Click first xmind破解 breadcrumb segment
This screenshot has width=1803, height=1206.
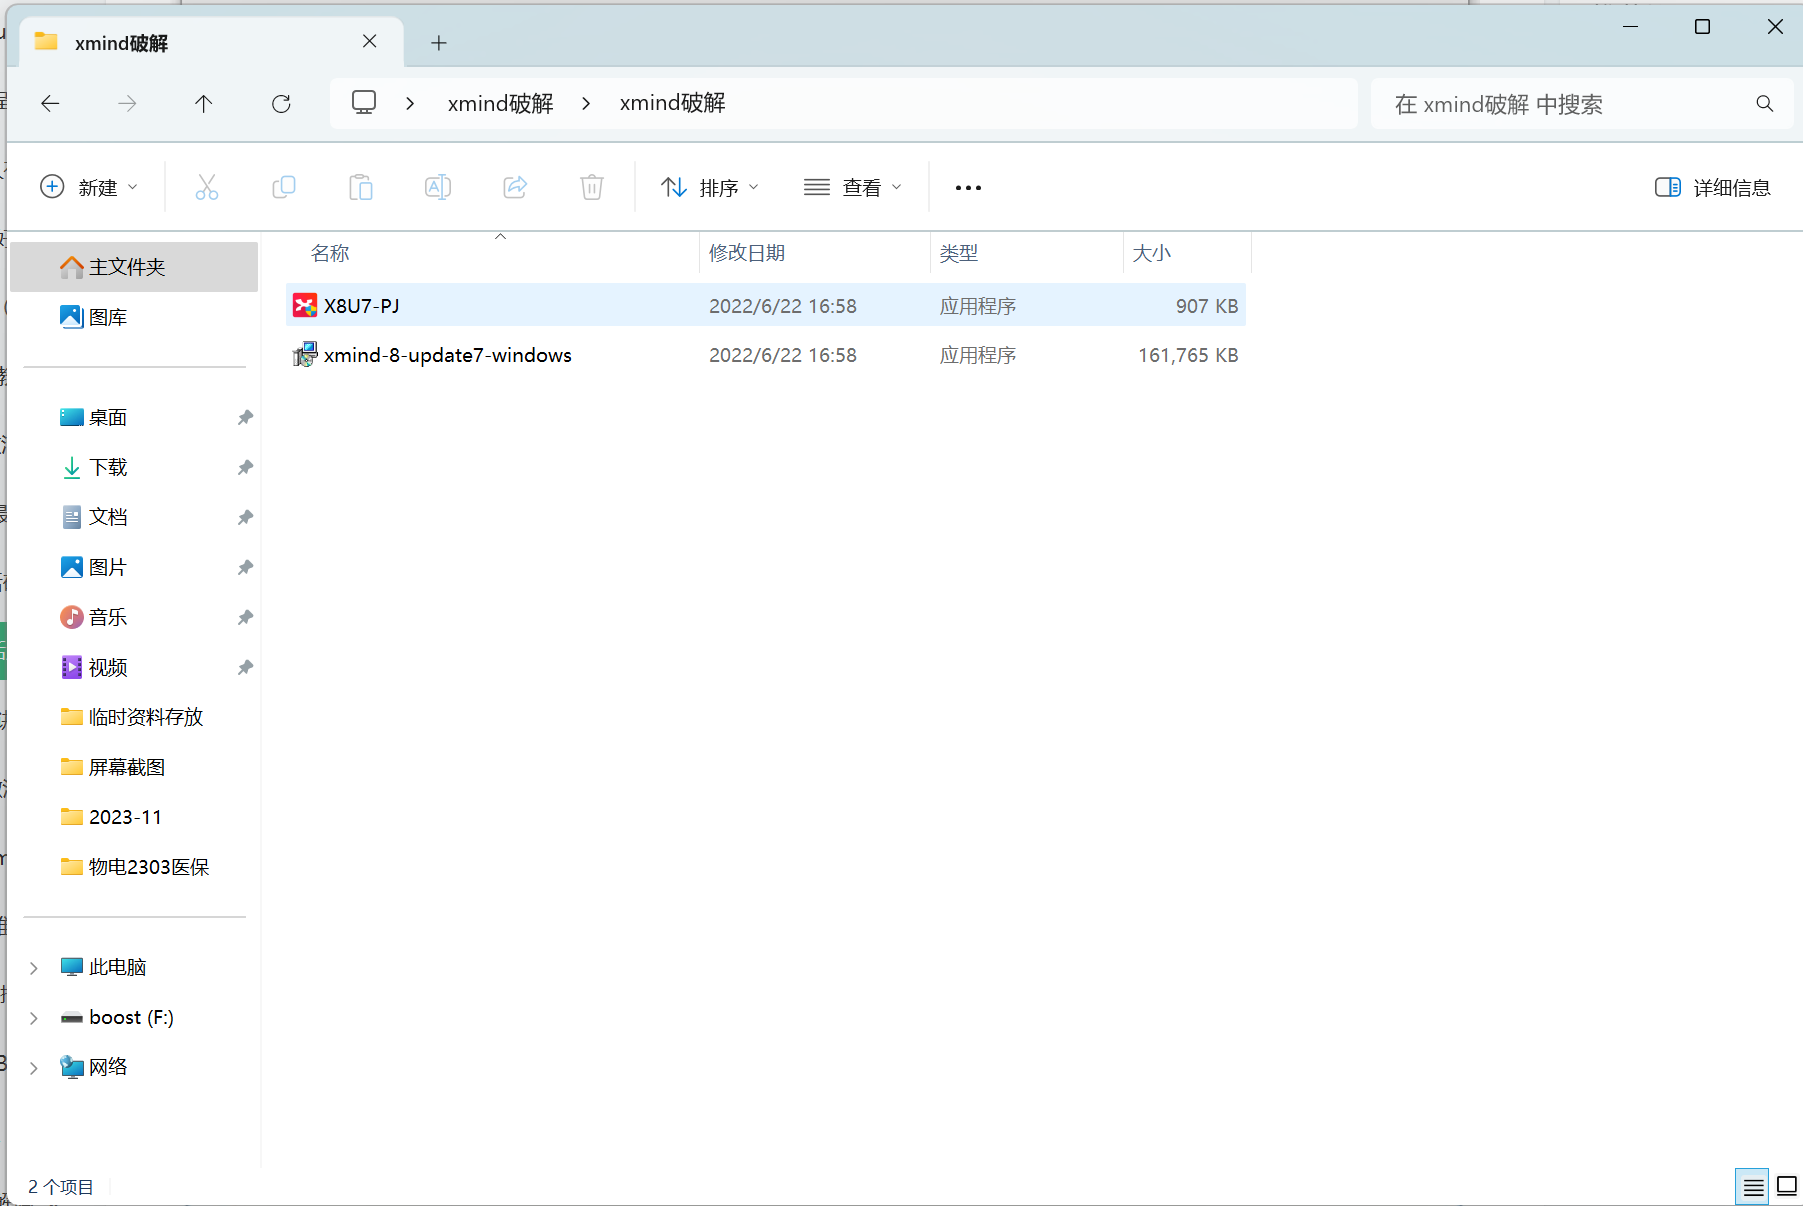point(500,103)
